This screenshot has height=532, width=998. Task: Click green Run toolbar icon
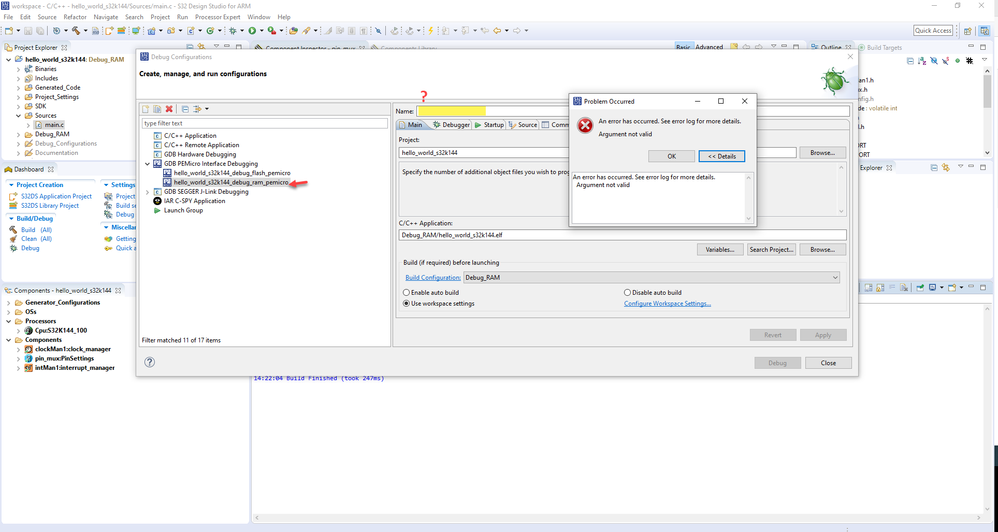(x=252, y=31)
